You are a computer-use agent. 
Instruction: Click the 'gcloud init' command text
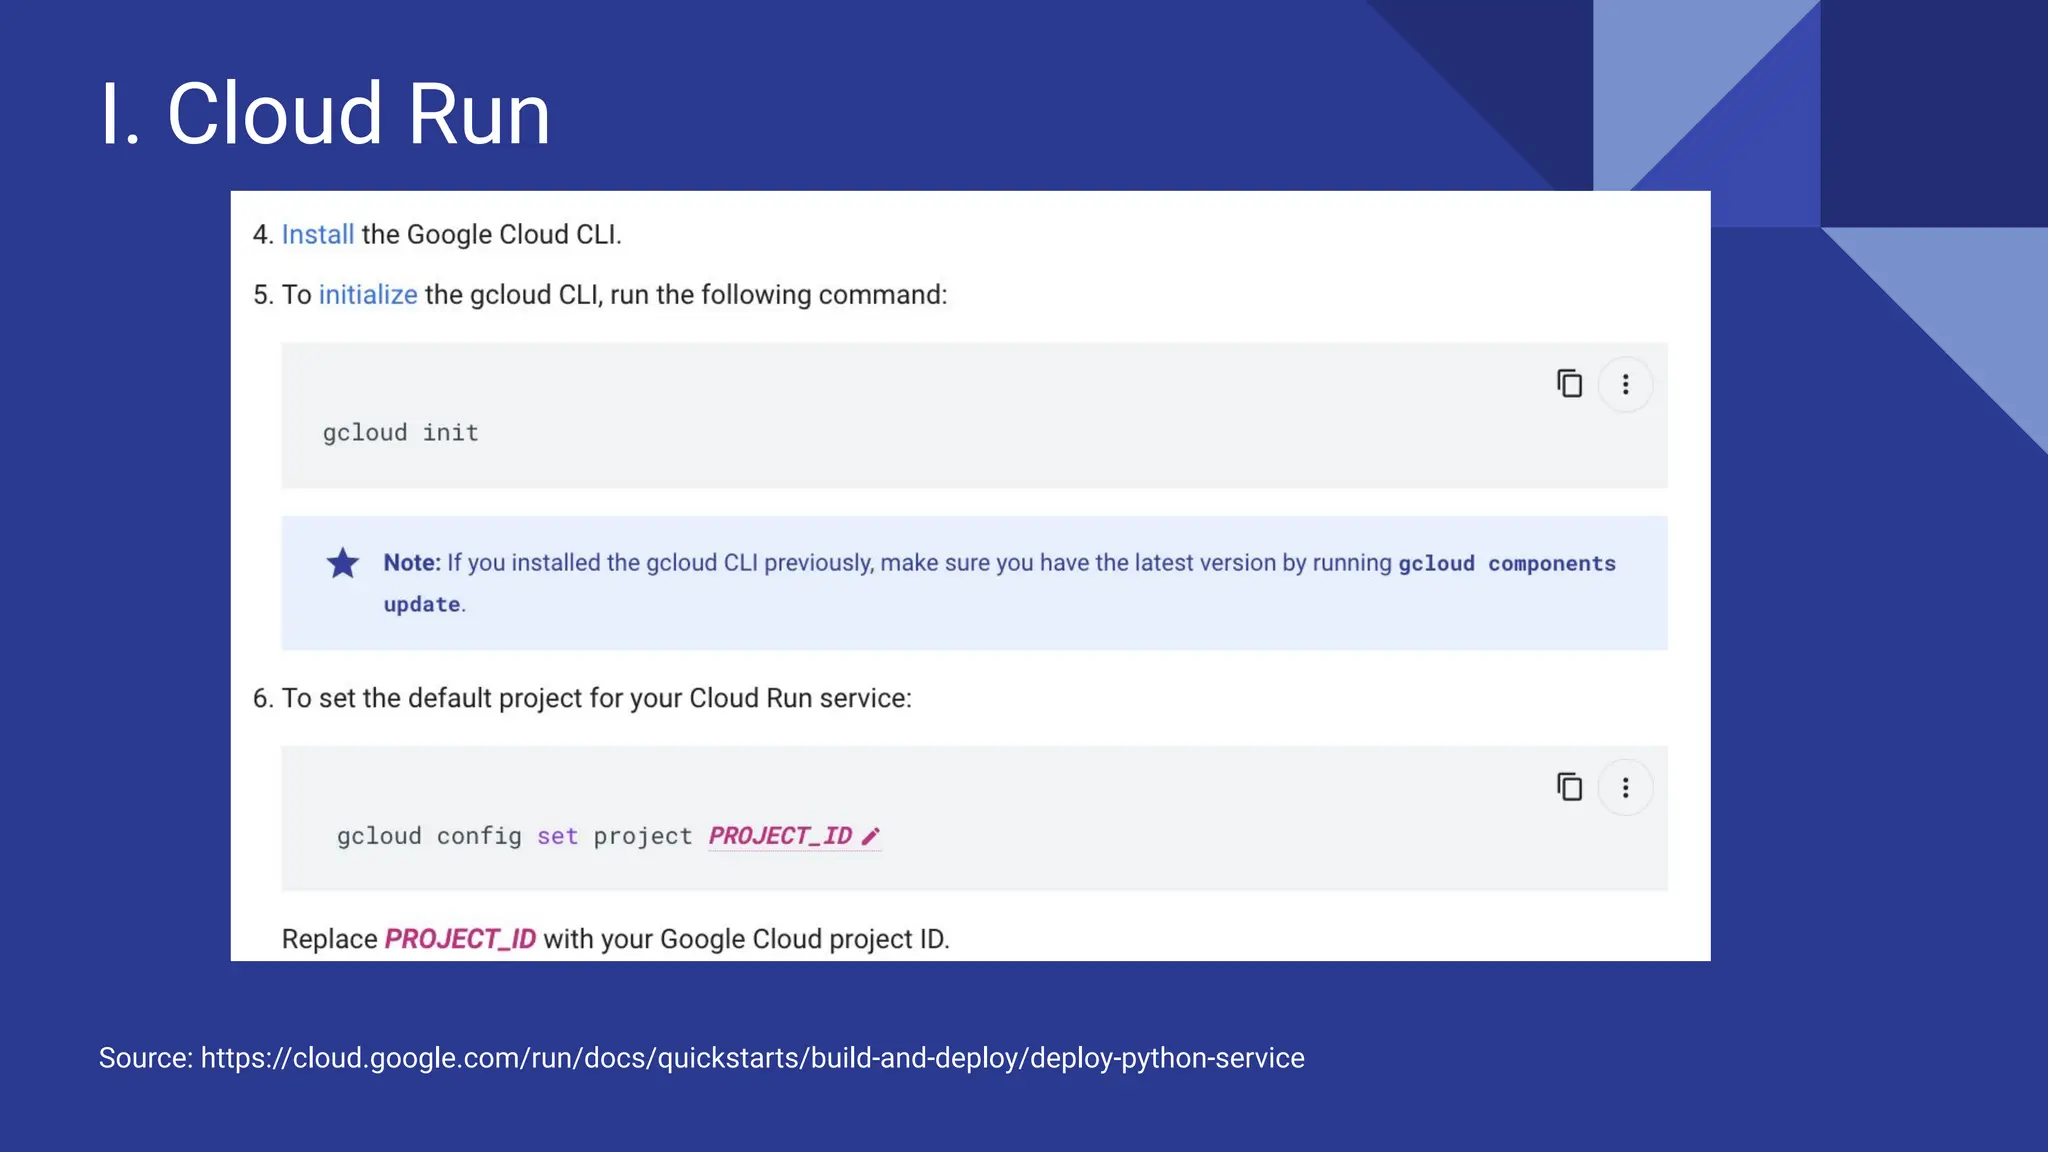click(400, 433)
